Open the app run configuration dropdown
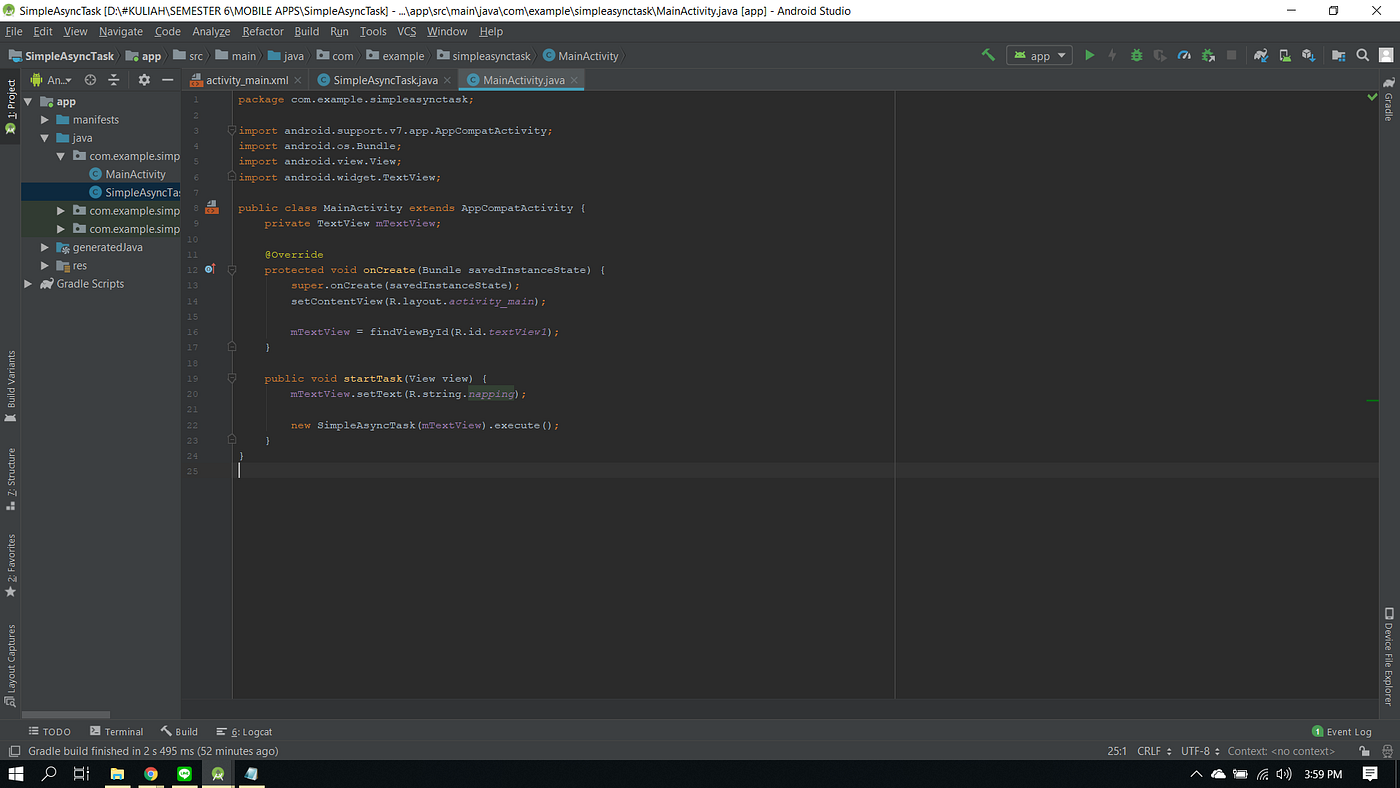 1040,56
